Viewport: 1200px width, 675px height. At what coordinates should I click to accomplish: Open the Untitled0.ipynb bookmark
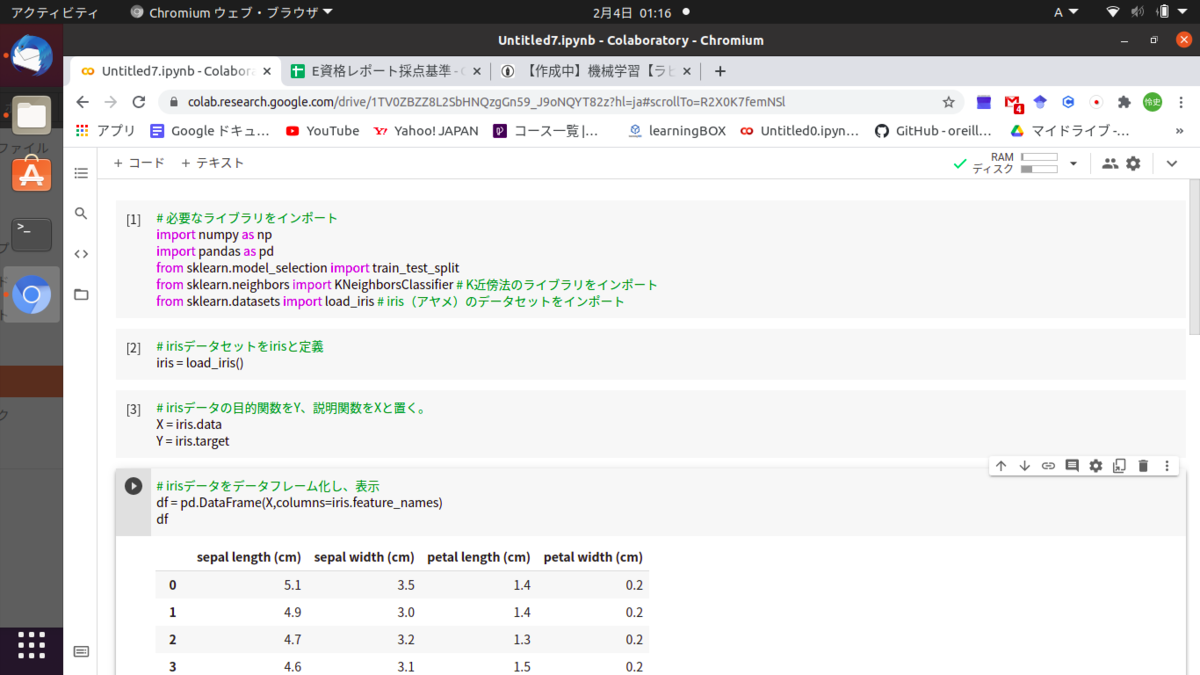pyautogui.click(x=799, y=131)
